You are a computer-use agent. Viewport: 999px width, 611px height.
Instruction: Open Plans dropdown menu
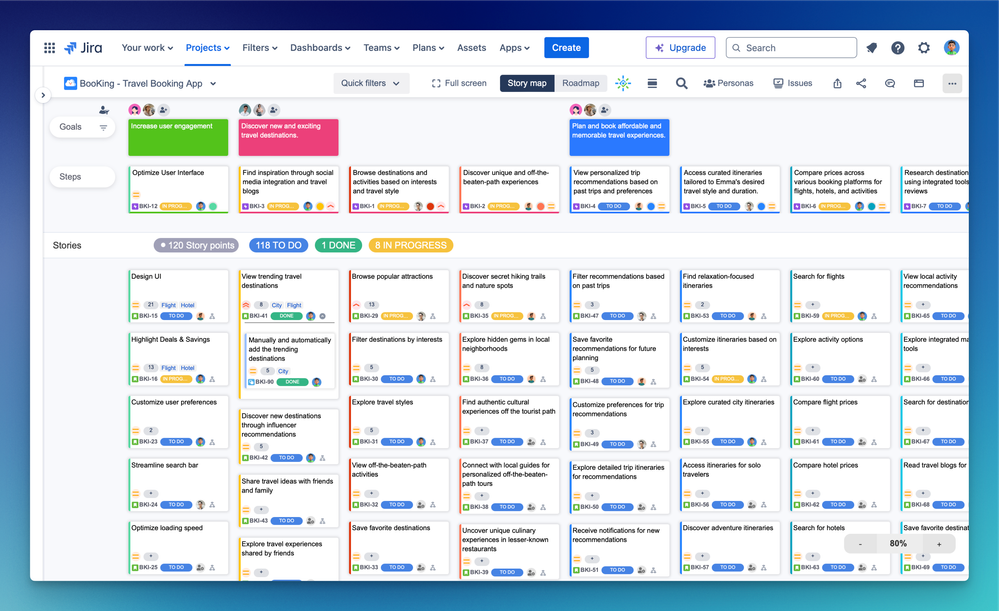(428, 48)
